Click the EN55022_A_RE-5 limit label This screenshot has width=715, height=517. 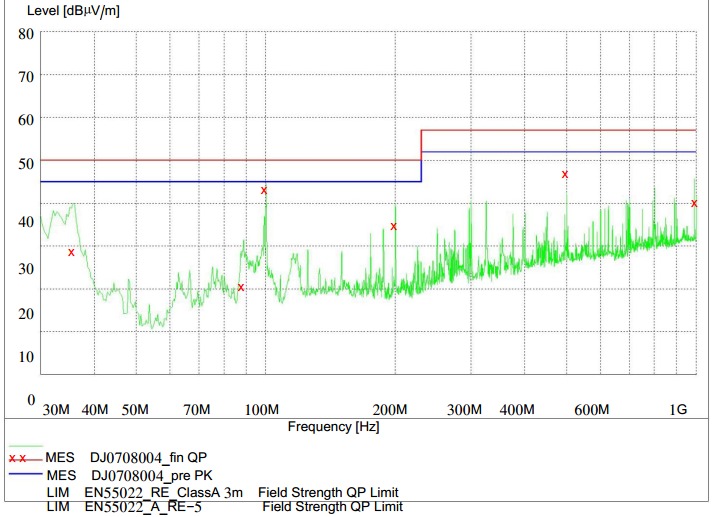click(157, 508)
